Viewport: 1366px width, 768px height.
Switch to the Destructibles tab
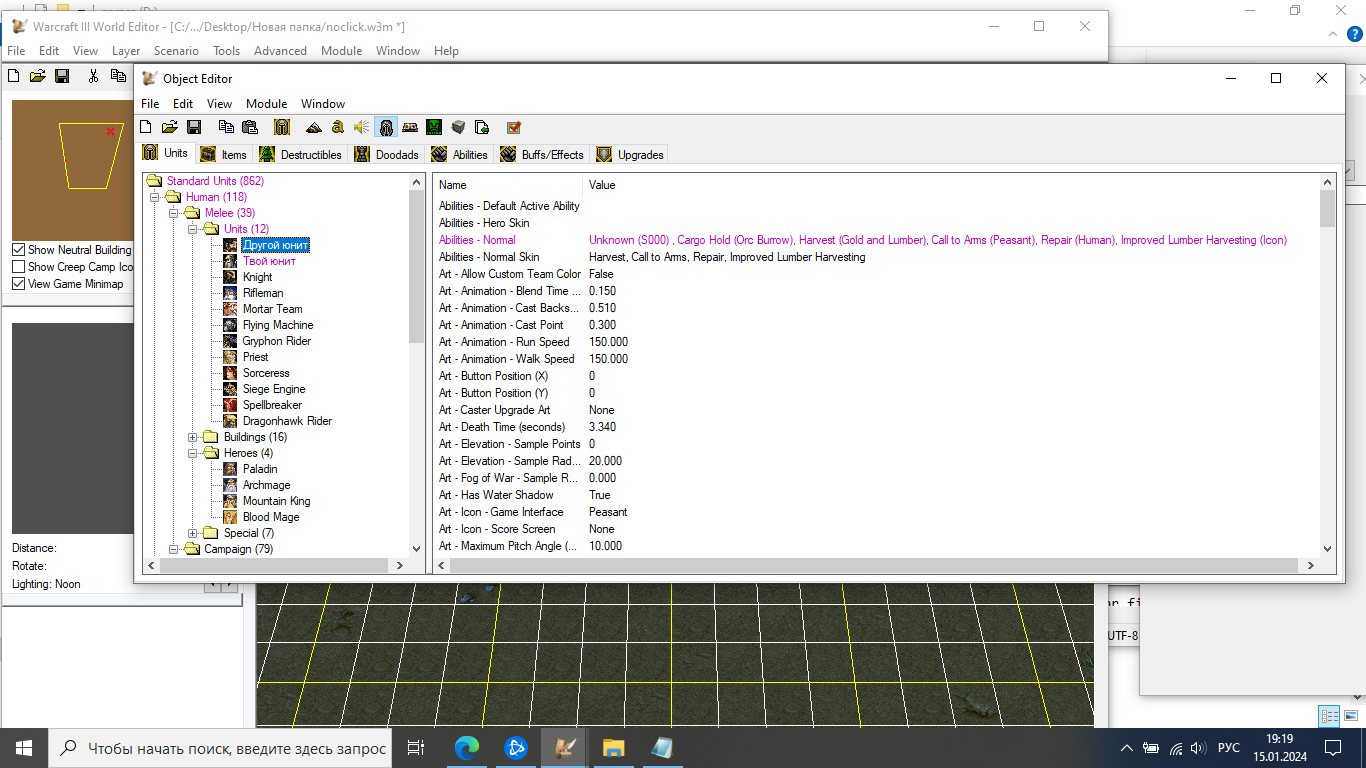coord(301,154)
